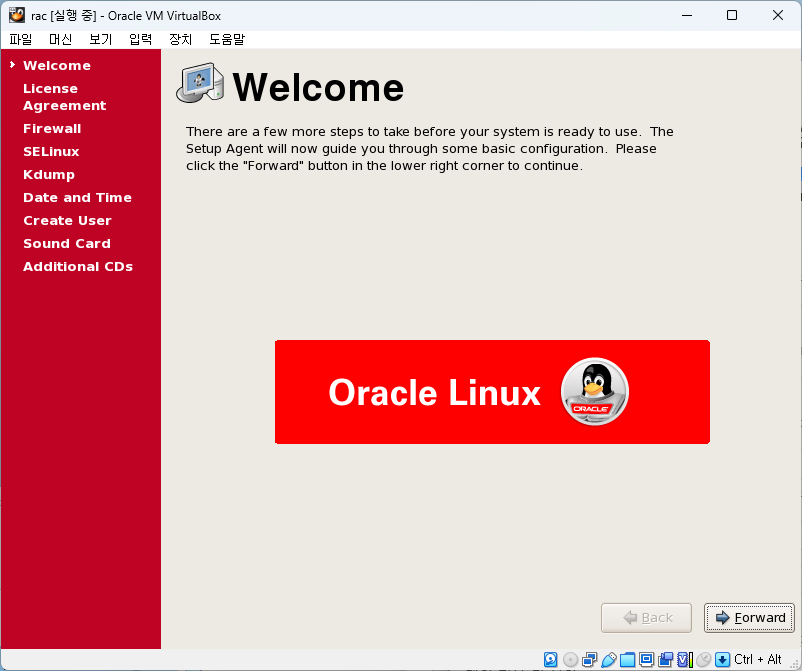Click the mouse integration status icon
This screenshot has width=802, height=671.
[704, 660]
